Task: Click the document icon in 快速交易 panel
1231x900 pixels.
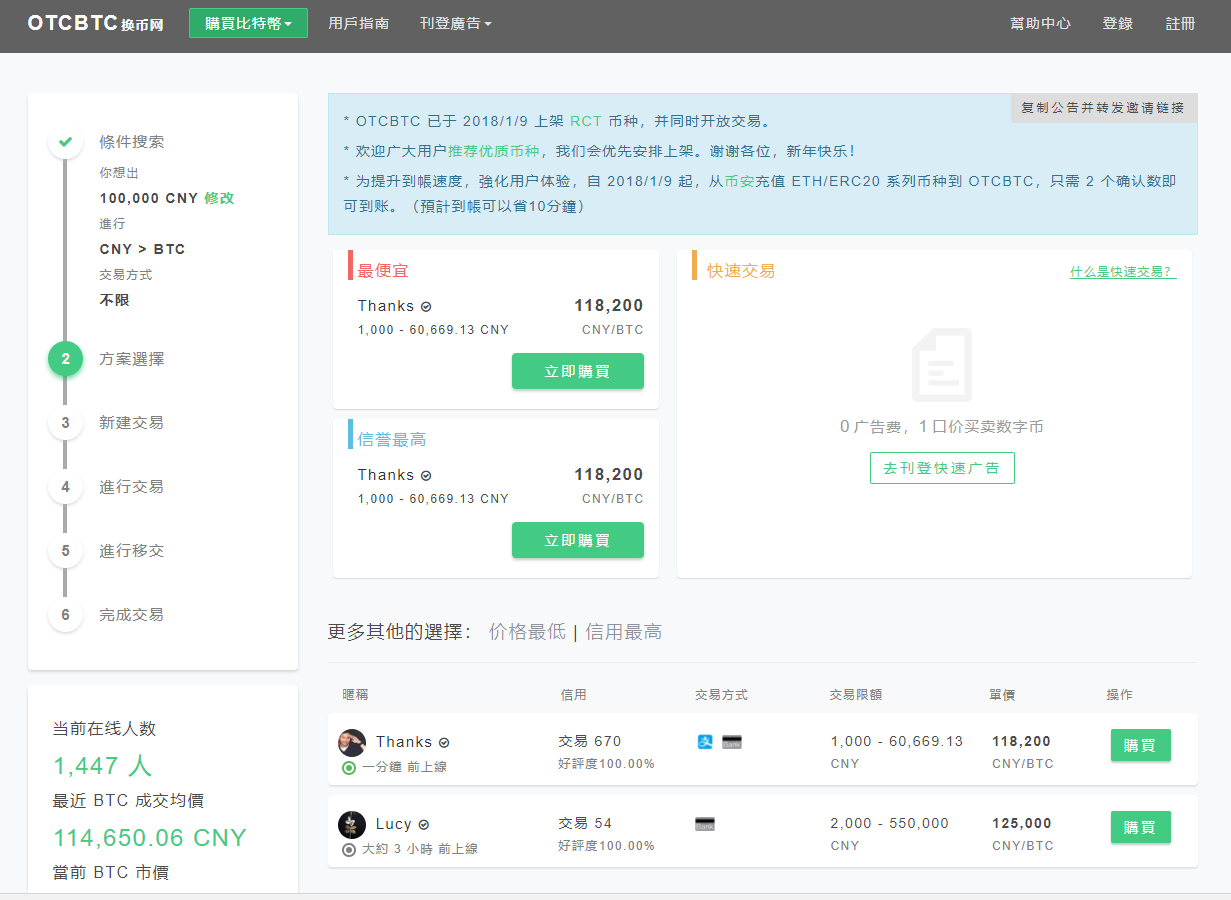Action: [941, 365]
